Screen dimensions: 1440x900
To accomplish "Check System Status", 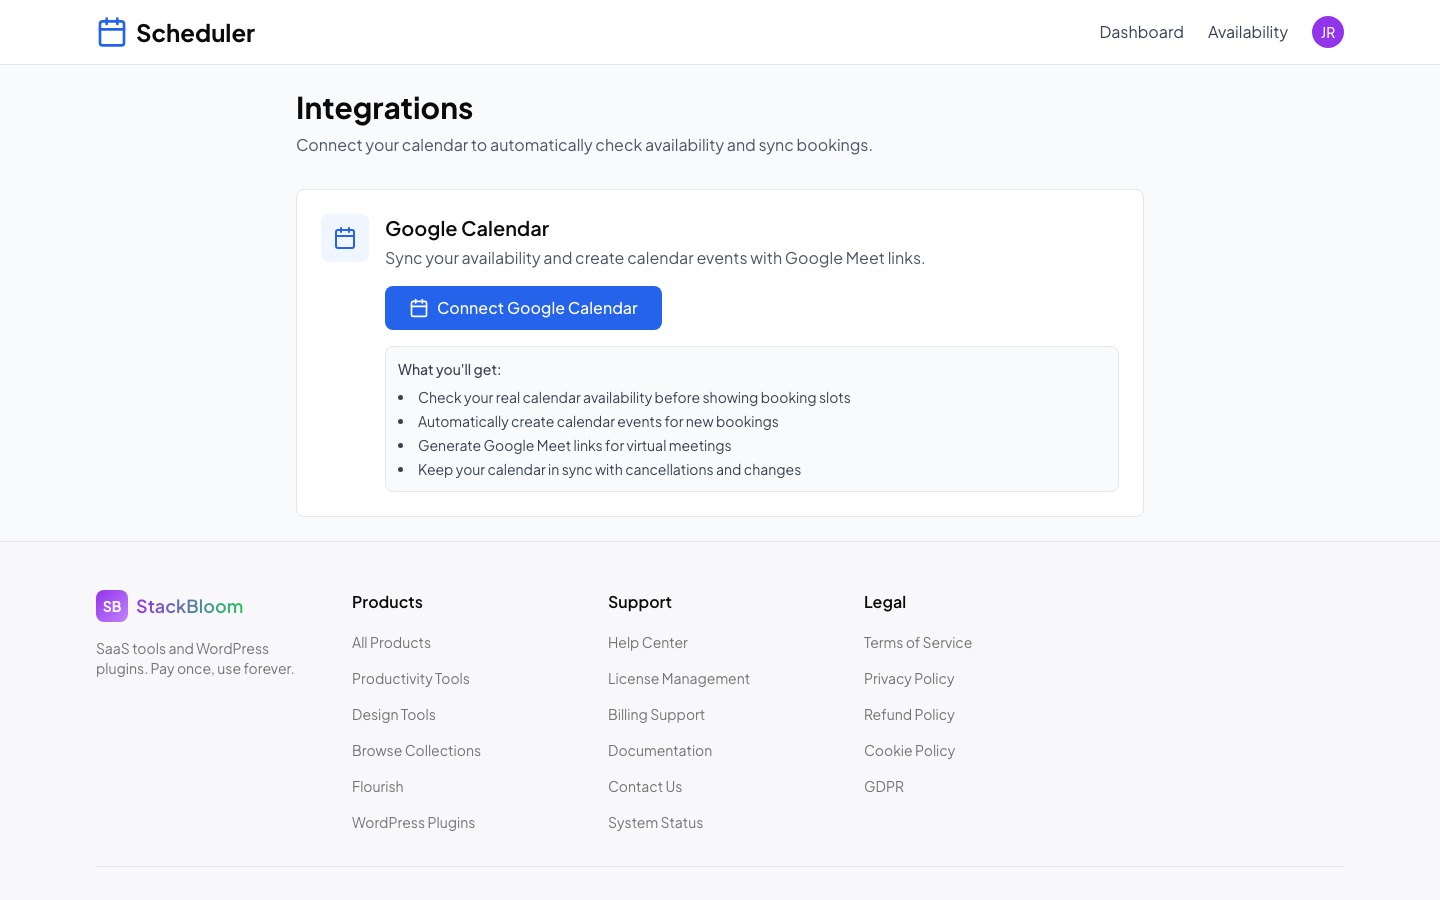I will click(655, 823).
